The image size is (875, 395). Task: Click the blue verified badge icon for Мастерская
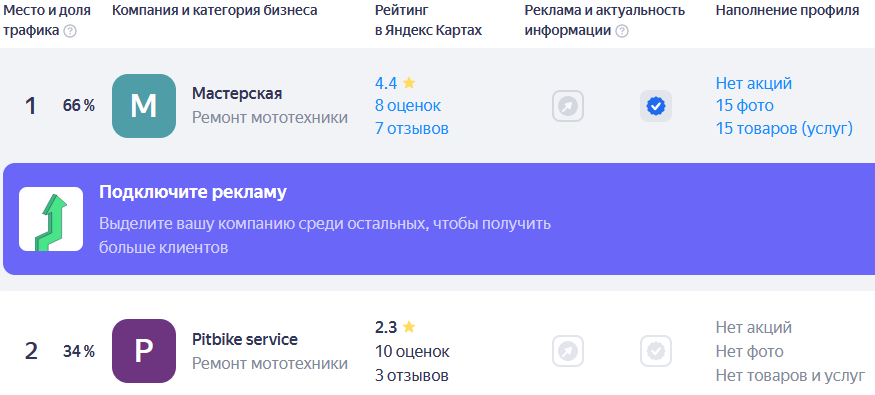click(656, 106)
